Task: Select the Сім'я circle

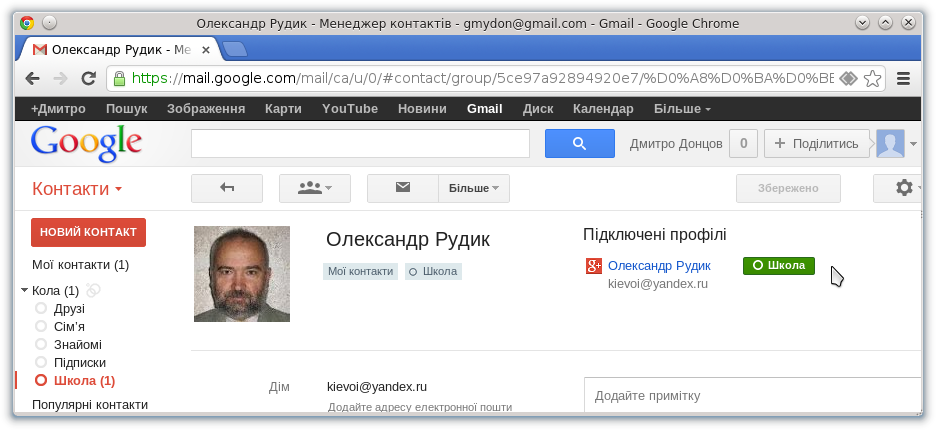Action: (69, 327)
